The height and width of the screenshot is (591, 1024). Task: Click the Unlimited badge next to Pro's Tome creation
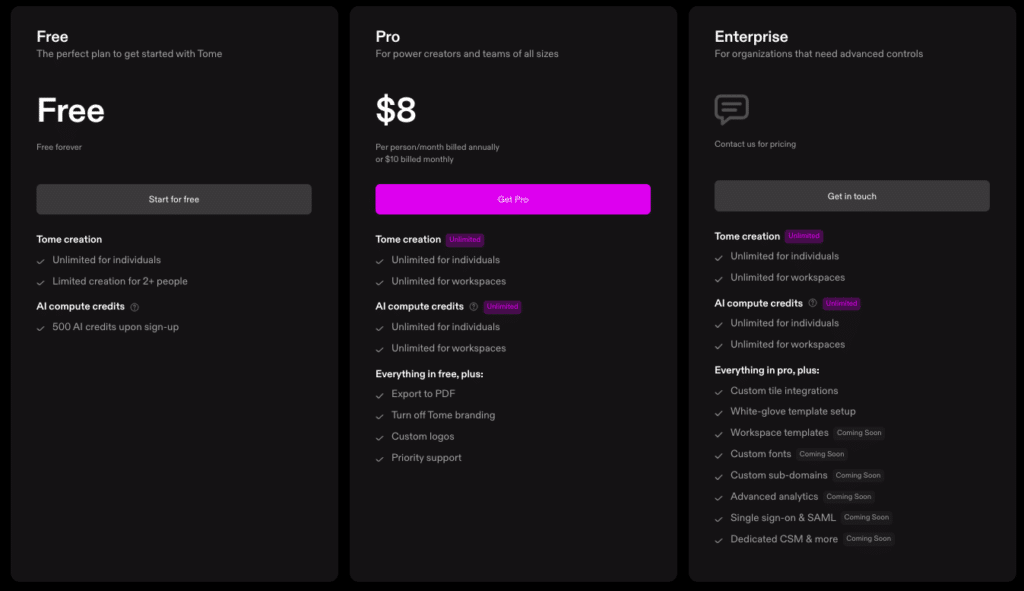point(464,239)
